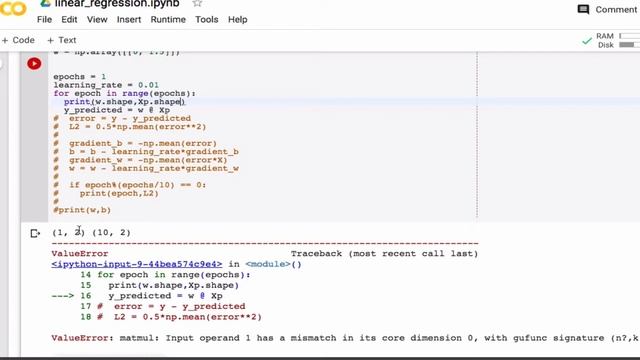Click 'y_predicted = w @ Xp' in the editor
Image resolution: width=640 pixels, height=360 pixels.
[x=117, y=110]
